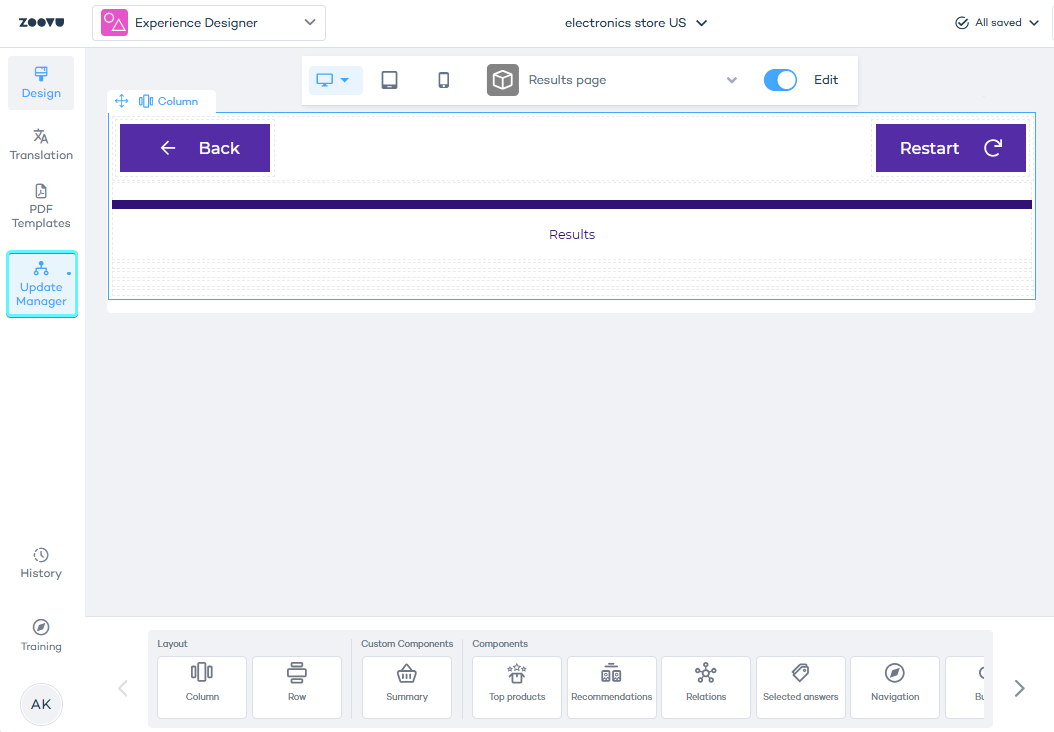This screenshot has height=732, width=1054.
Task: Click the purple Restart button
Action: pyautogui.click(x=950, y=148)
